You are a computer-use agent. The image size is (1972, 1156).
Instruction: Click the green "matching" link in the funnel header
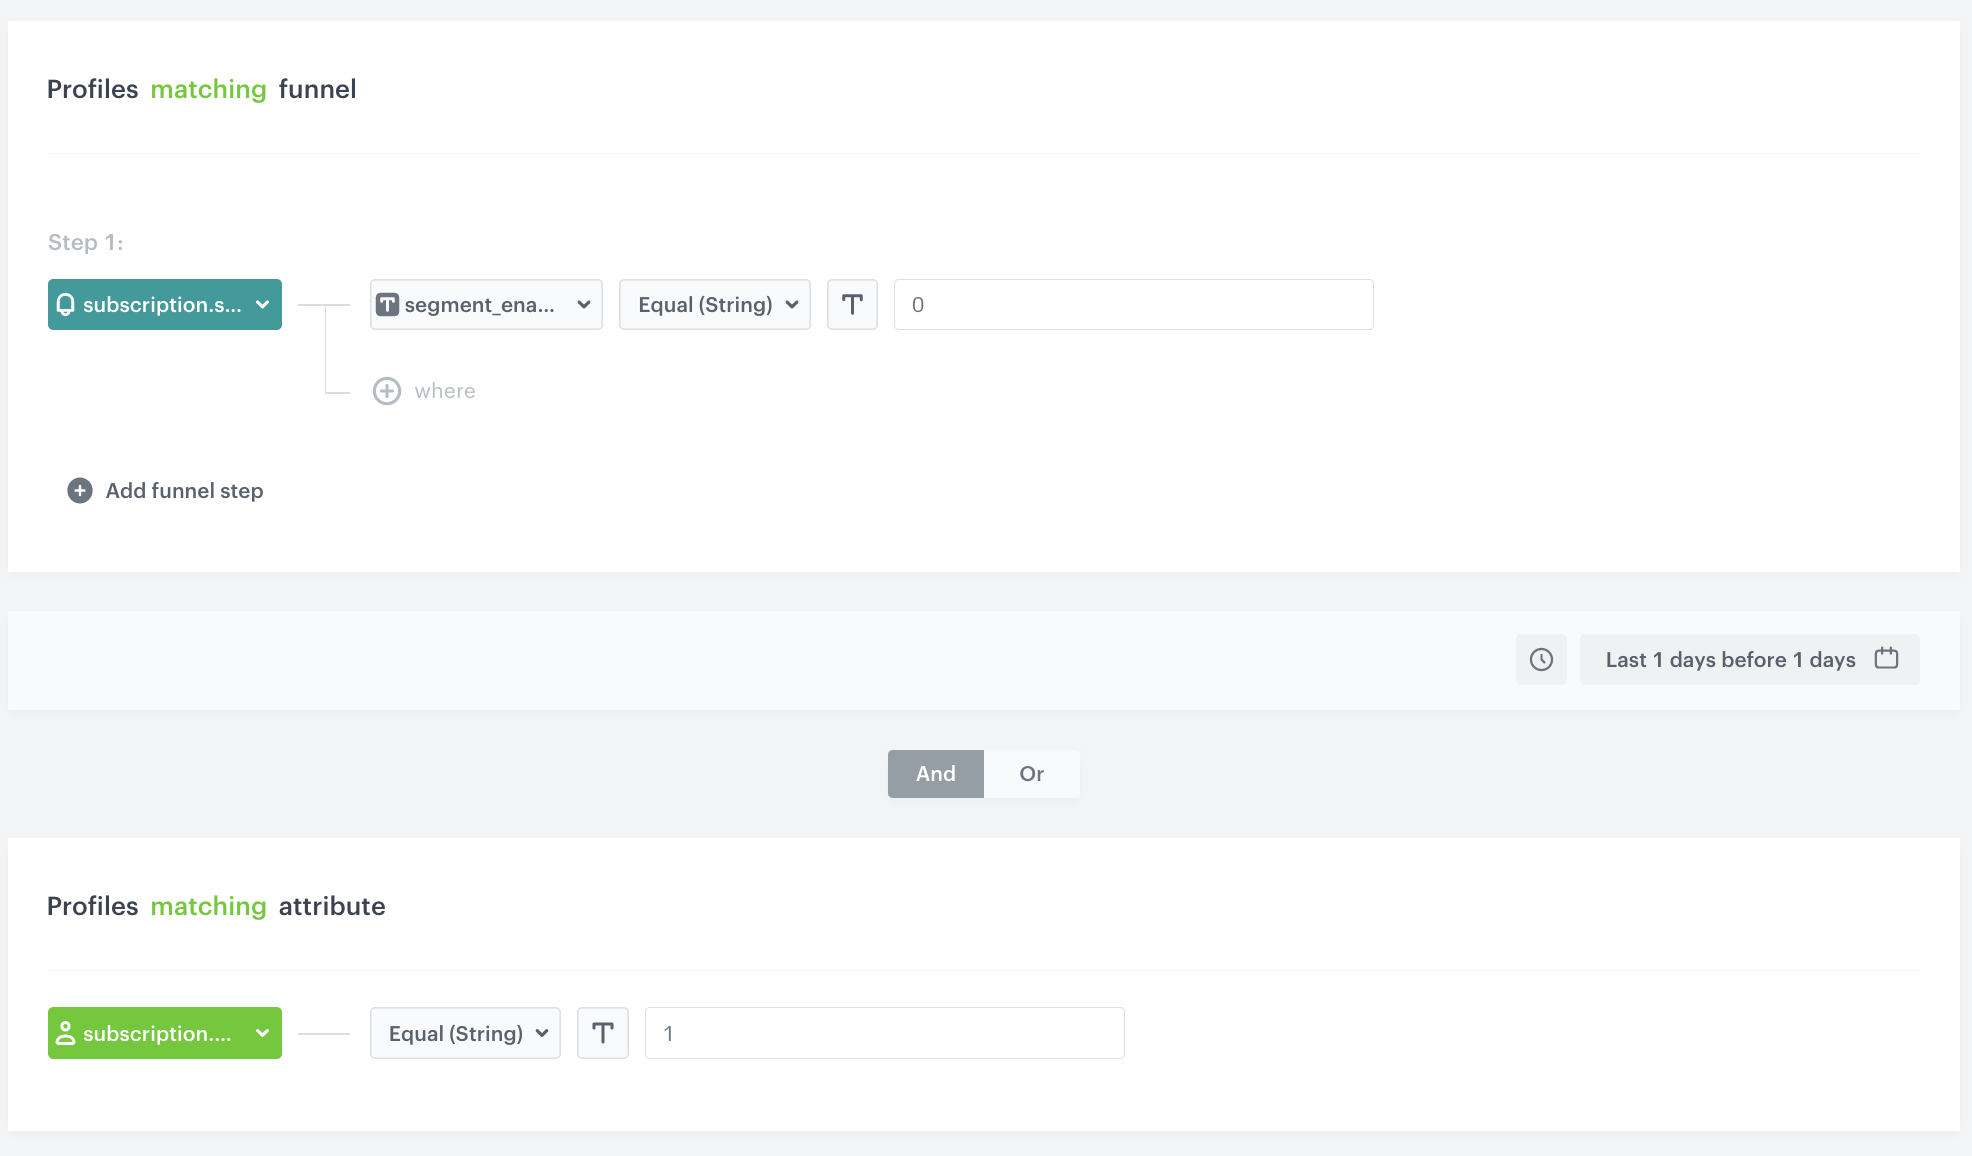pyautogui.click(x=208, y=89)
